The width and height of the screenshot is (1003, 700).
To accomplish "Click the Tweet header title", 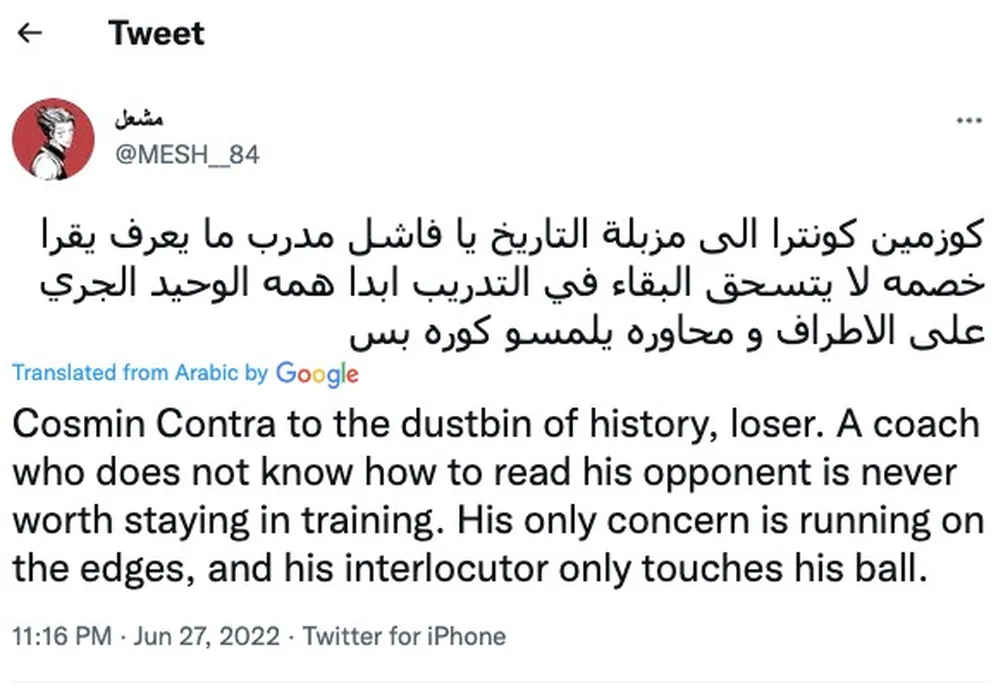I will pyautogui.click(x=156, y=33).
